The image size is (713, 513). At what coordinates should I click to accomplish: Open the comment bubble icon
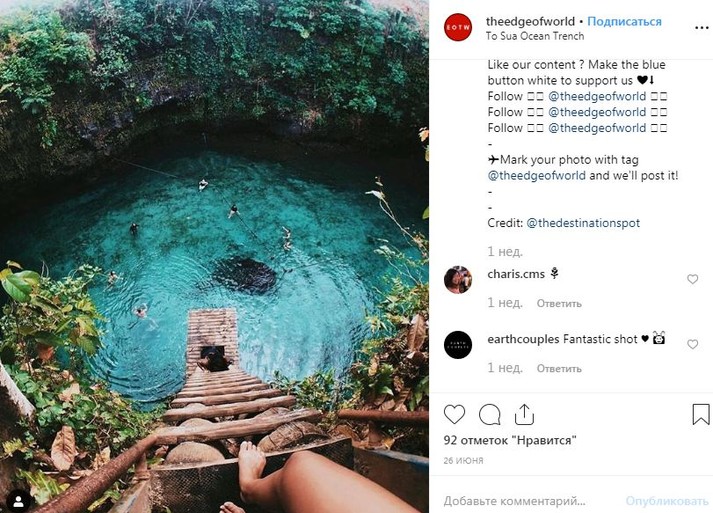[x=489, y=414]
